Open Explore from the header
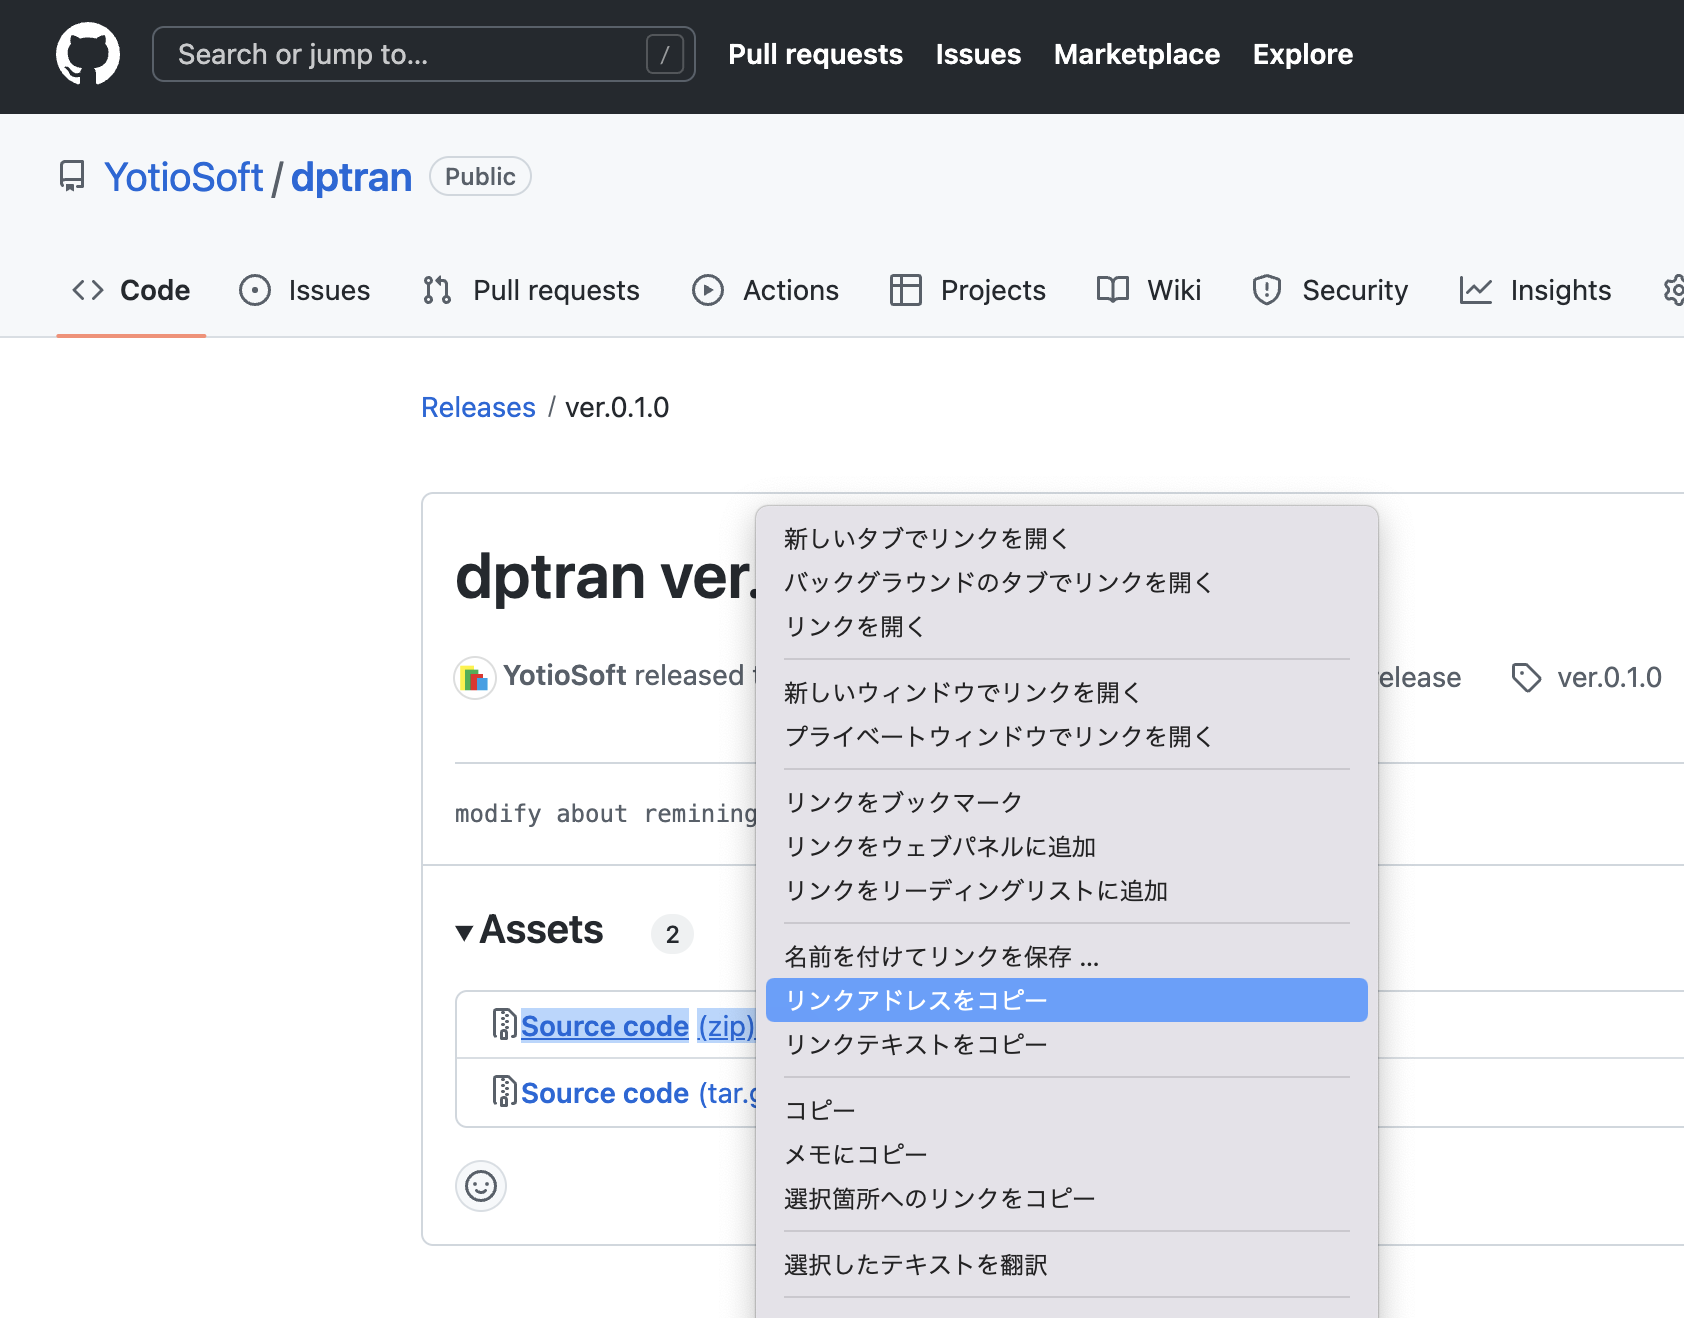1684x1318 pixels. coord(1303,54)
